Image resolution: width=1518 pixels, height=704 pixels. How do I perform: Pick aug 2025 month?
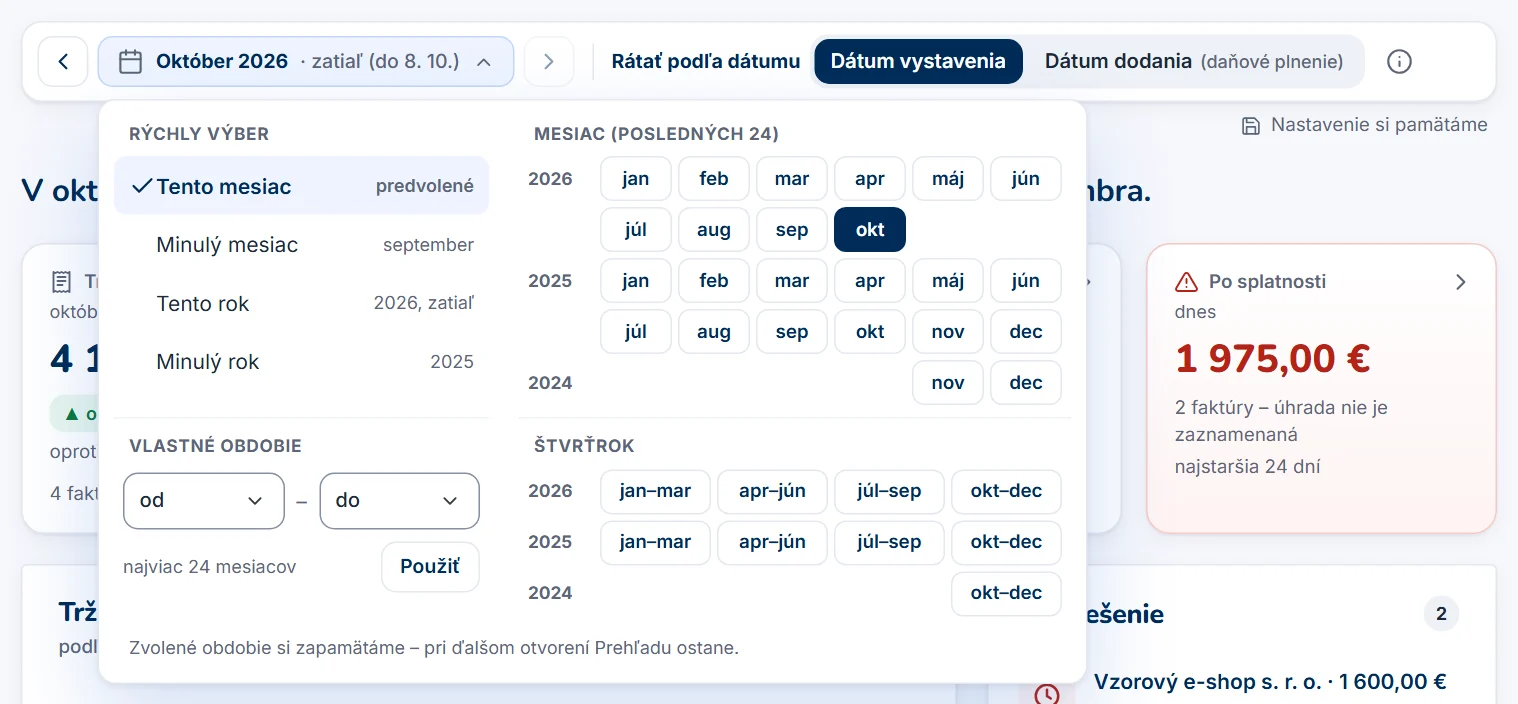[714, 332]
